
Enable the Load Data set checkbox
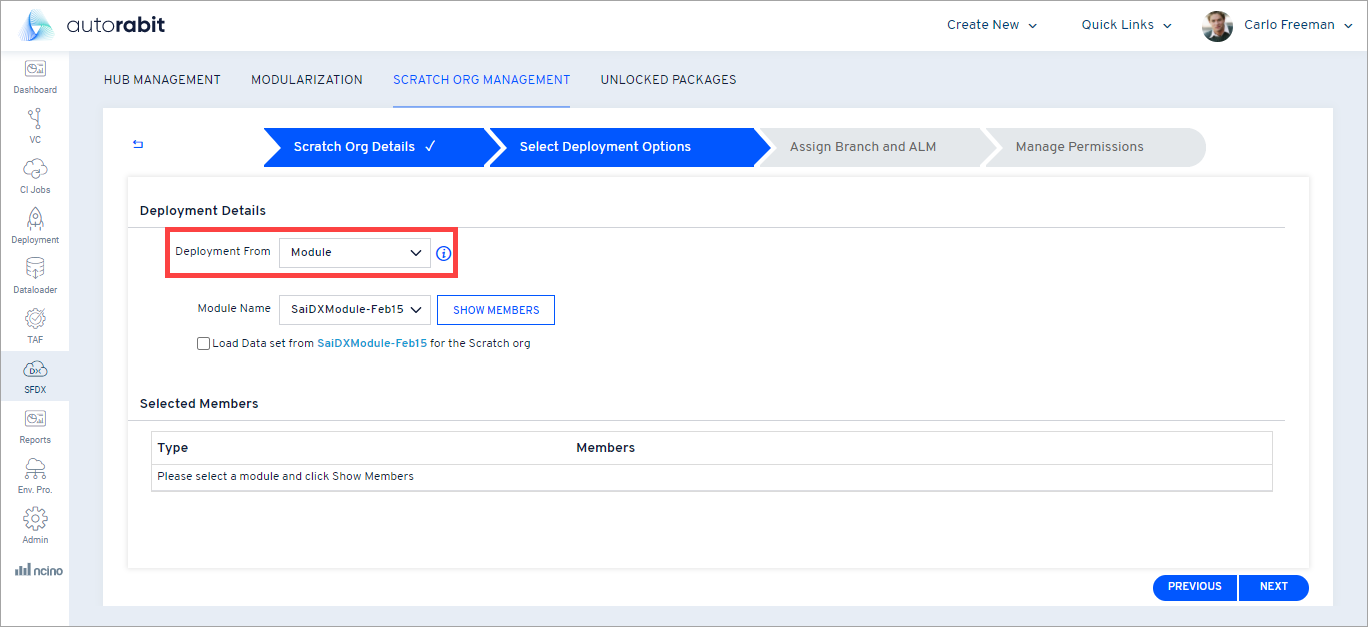(203, 343)
